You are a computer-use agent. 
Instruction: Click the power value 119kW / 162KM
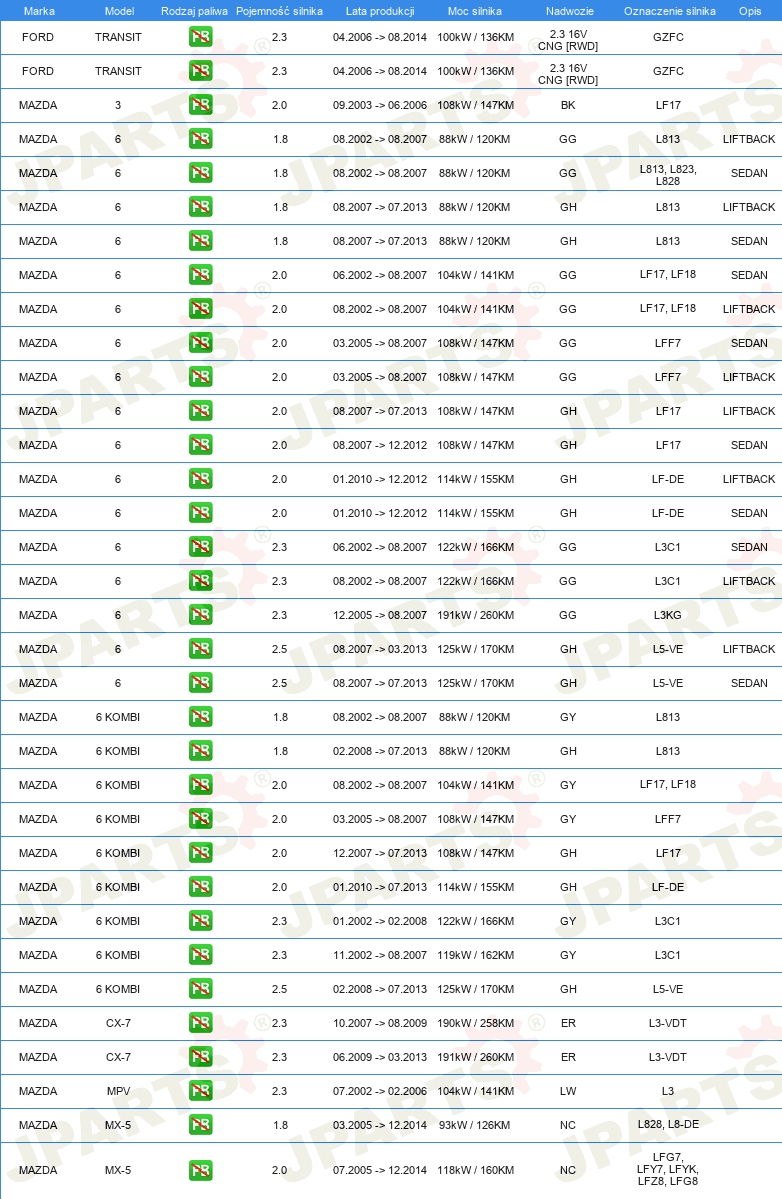(475, 954)
